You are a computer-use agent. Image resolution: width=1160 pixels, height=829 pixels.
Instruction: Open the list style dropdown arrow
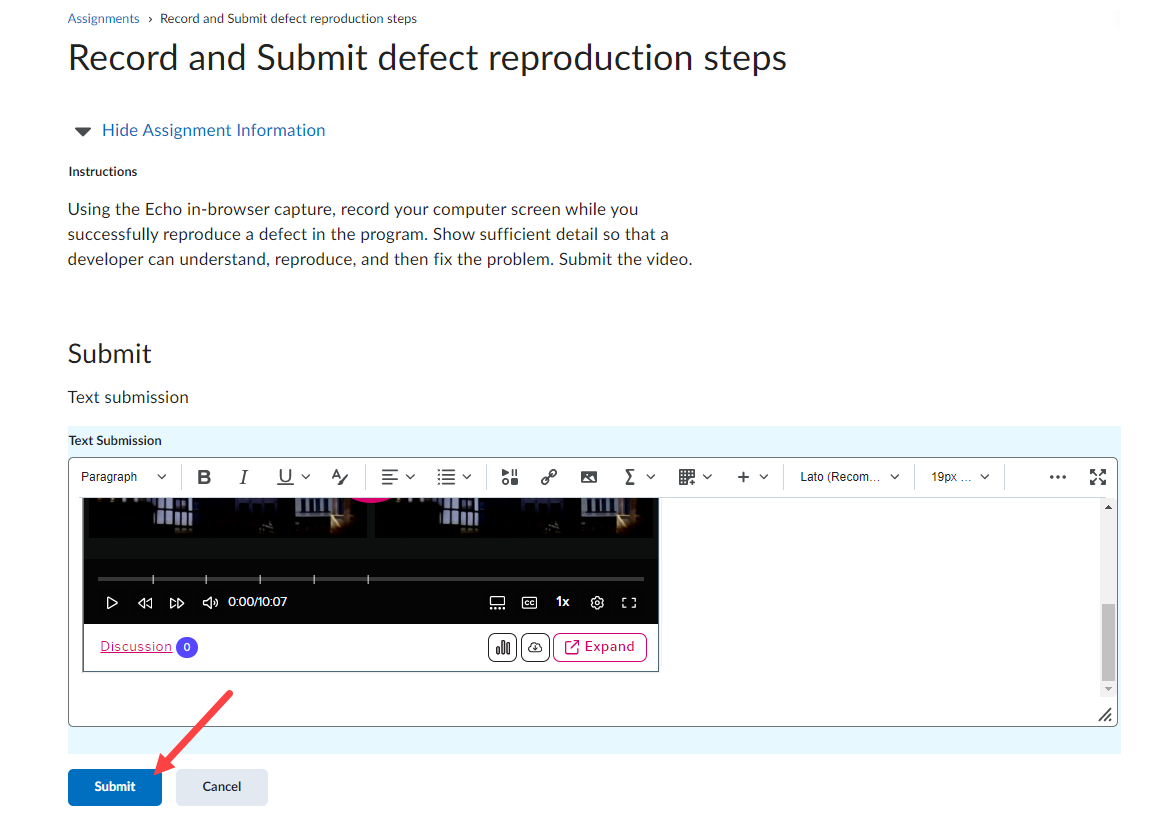[468, 477]
